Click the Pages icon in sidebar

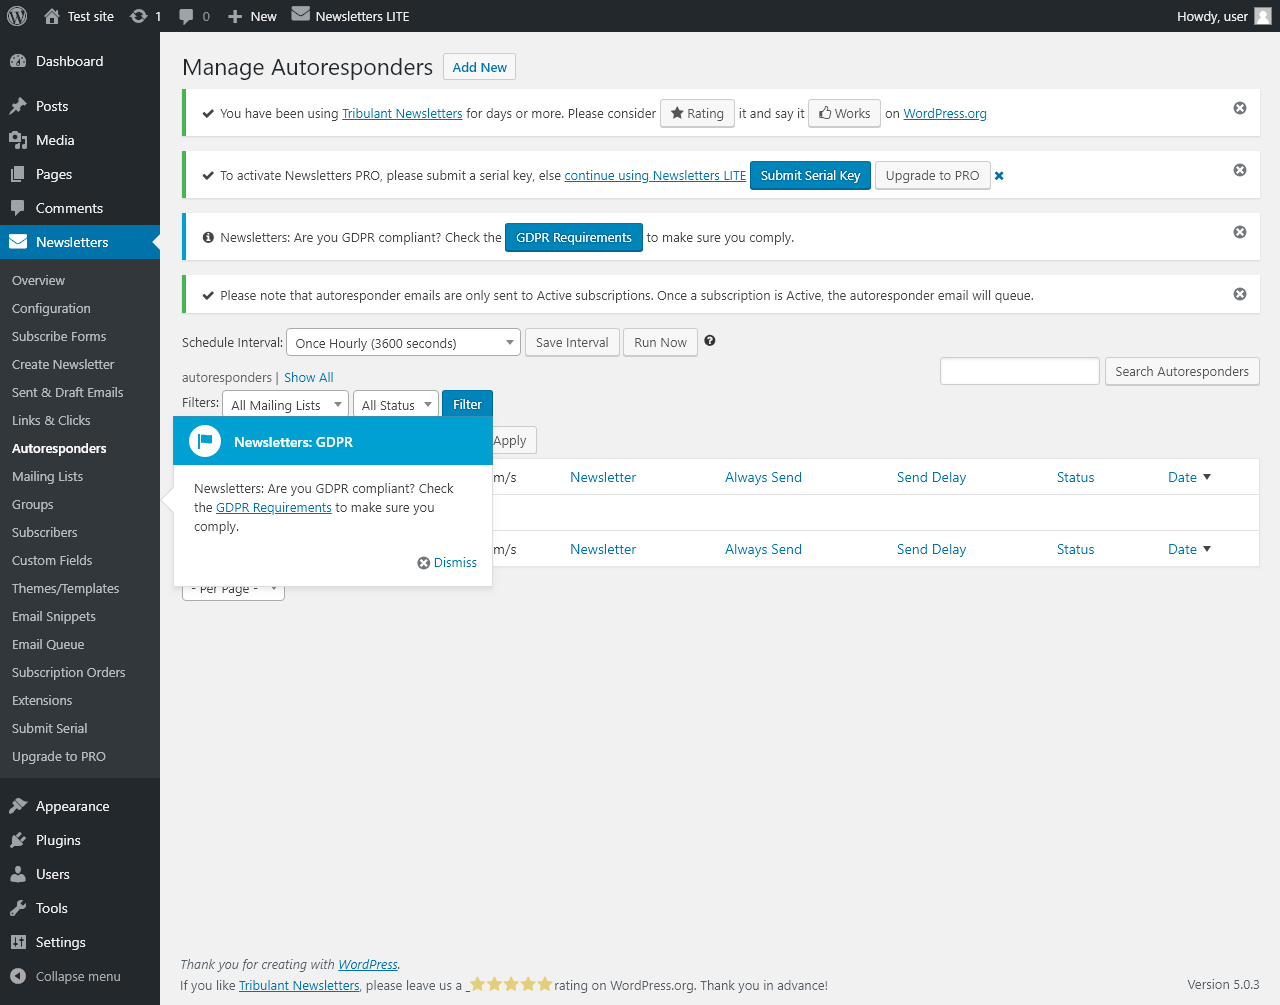pyautogui.click(x=18, y=174)
